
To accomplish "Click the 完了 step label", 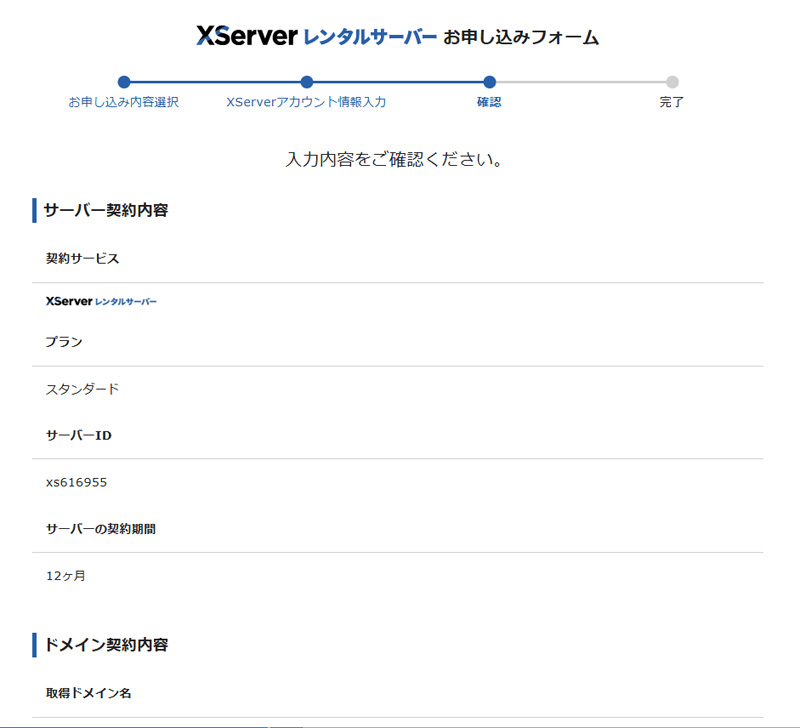I will point(672,101).
